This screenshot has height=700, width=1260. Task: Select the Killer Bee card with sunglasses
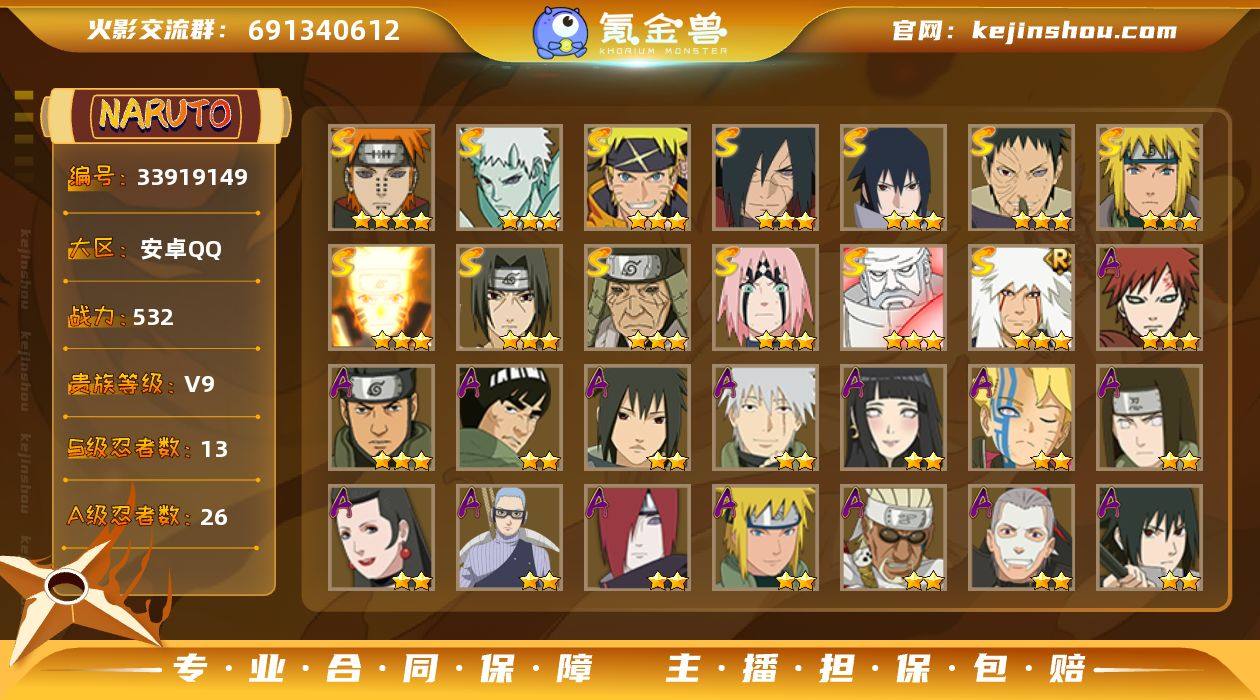pos(894,538)
